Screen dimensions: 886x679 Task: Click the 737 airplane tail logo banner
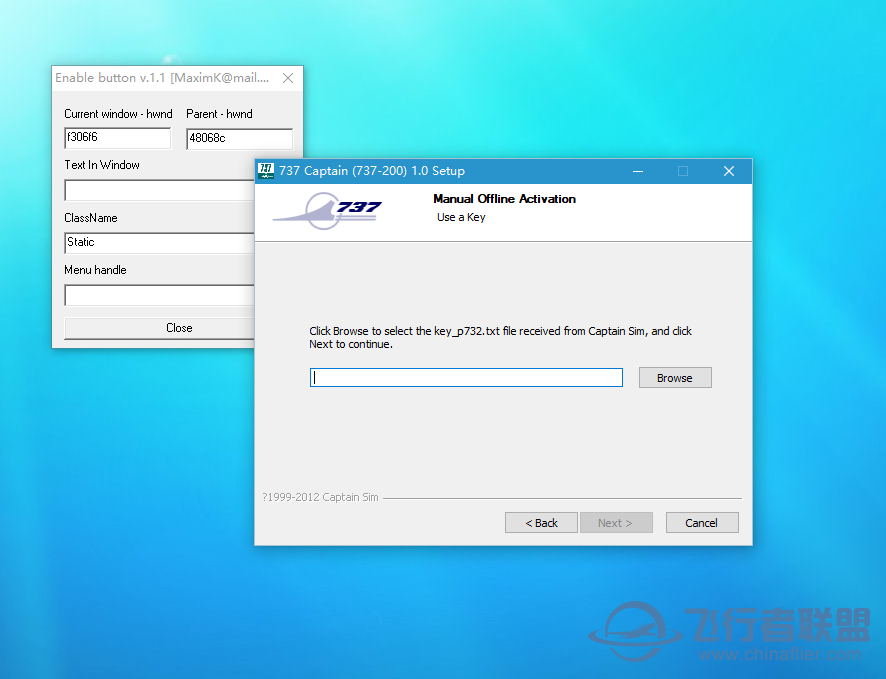coord(327,212)
